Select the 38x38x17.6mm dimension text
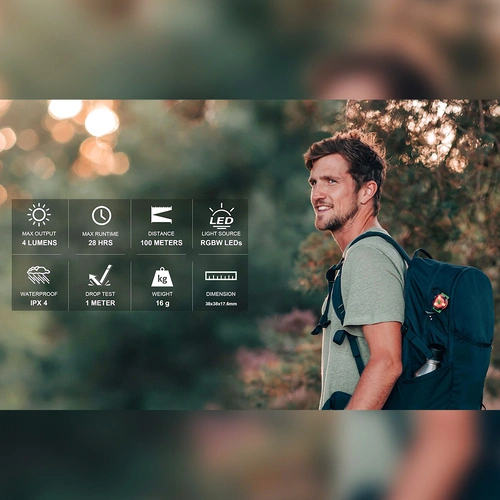 [x=221, y=304]
